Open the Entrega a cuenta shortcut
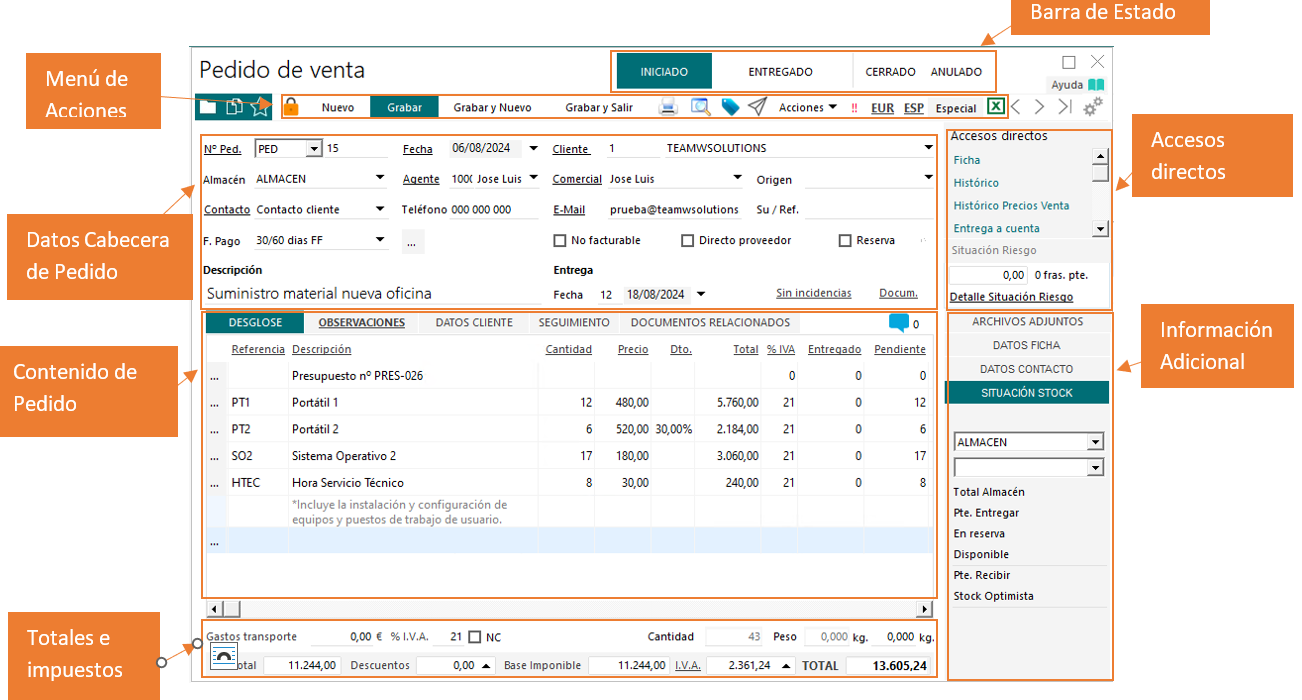 click(996, 229)
